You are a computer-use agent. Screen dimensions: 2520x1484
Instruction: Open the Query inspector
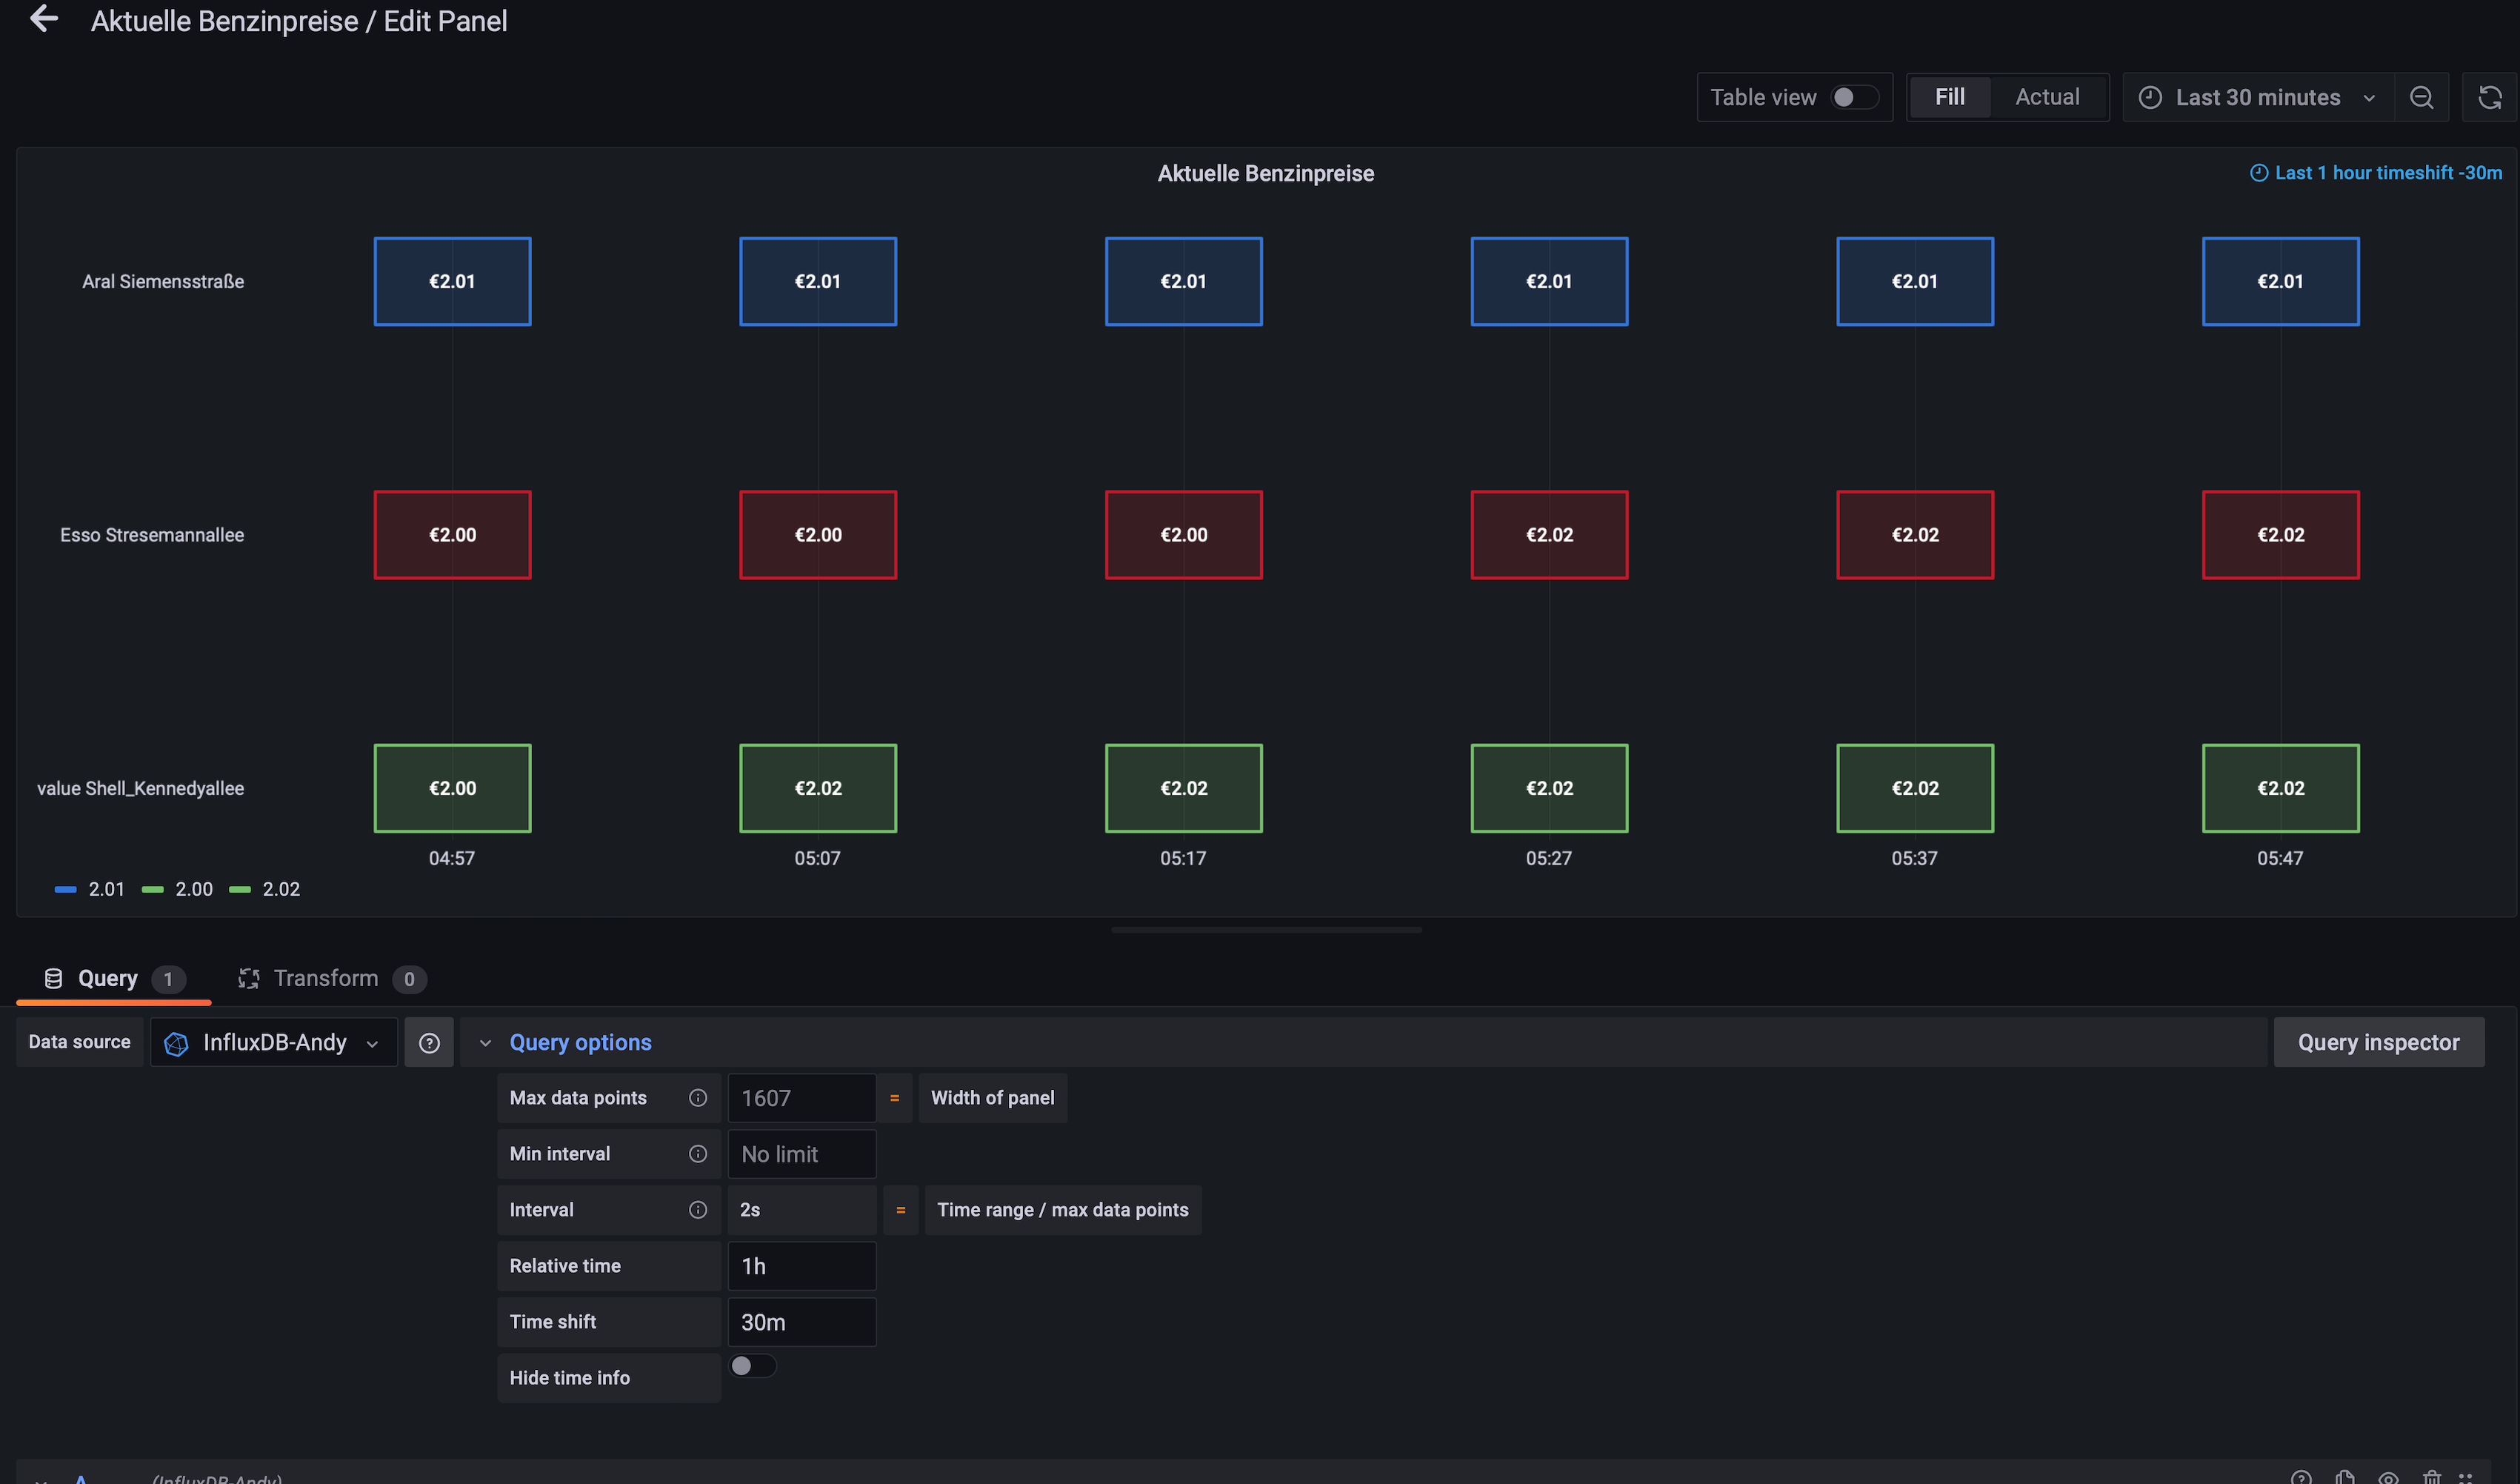(x=2377, y=1043)
